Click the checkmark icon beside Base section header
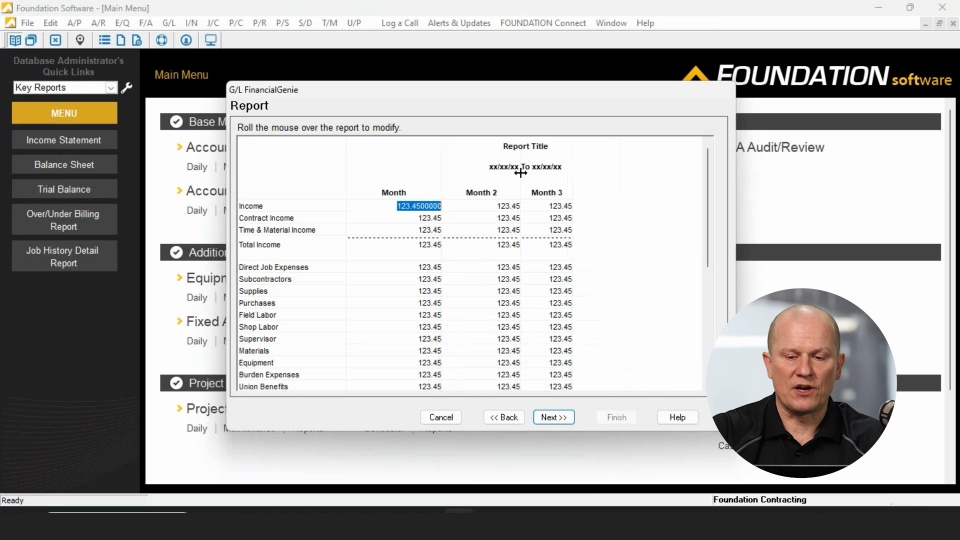Screen dimensions: 960x540 (176, 121)
